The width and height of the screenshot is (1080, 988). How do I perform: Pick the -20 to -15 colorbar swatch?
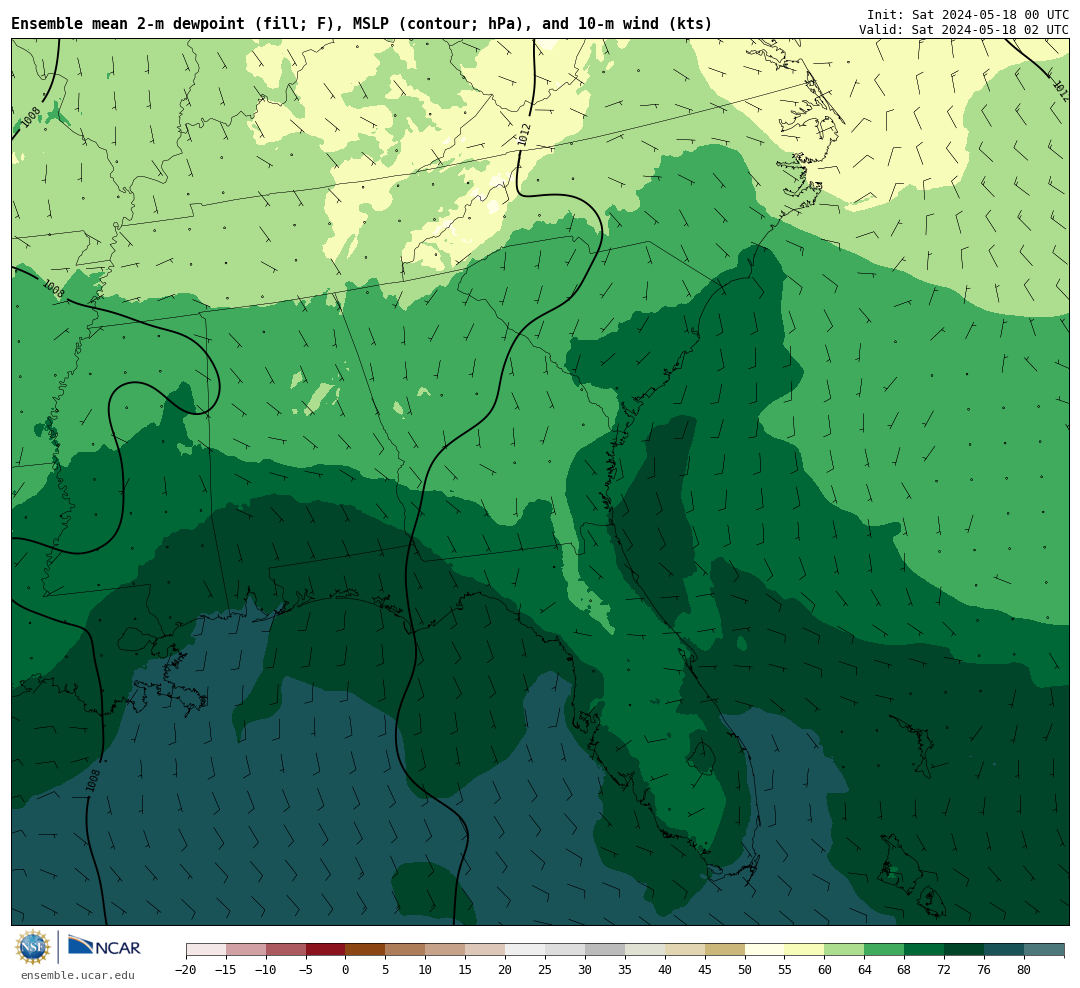[x=206, y=950]
